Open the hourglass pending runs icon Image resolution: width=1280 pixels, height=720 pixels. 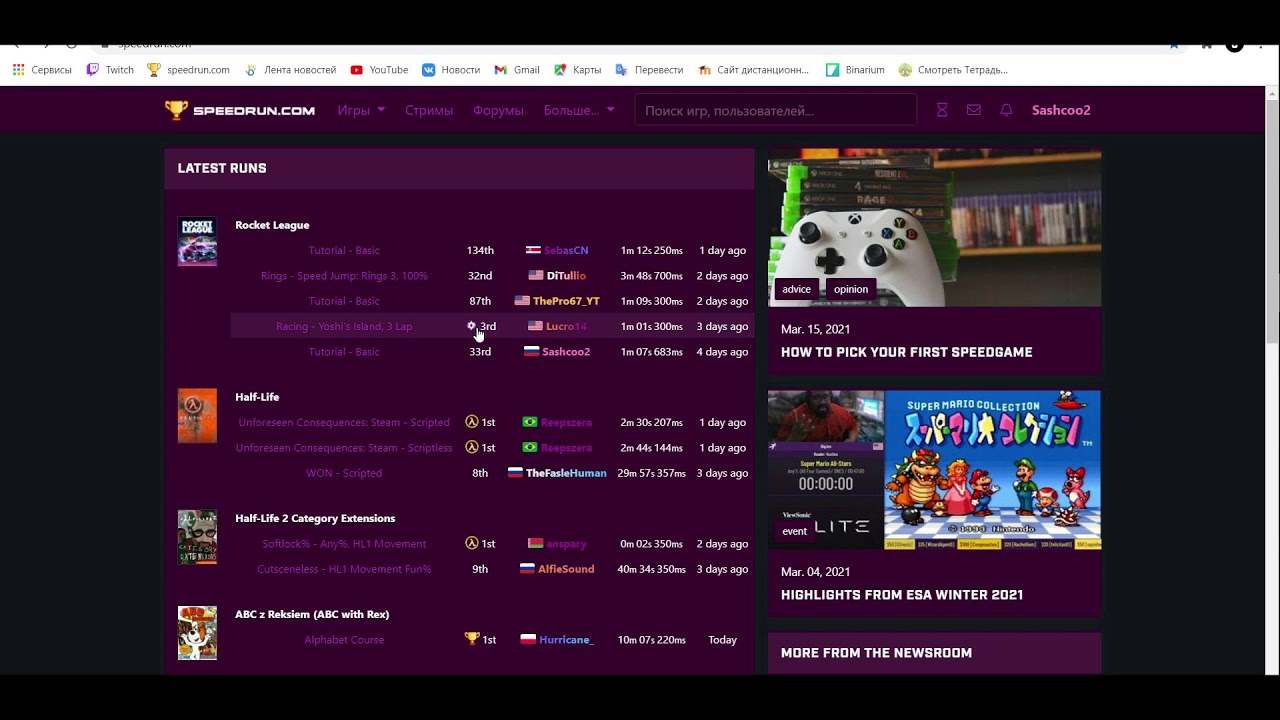(x=942, y=110)
